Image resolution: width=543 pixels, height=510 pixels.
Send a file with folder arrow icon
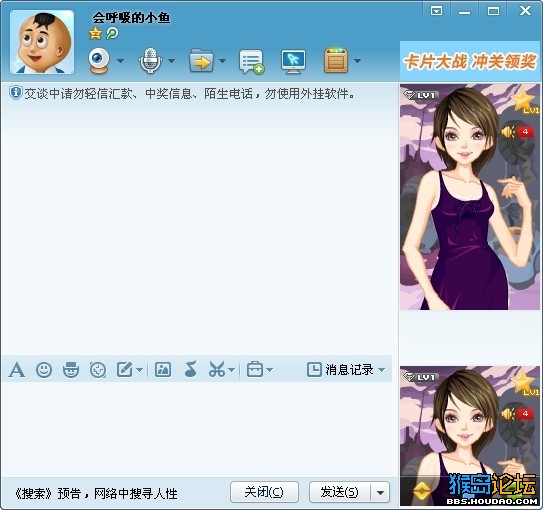[201, 61]
